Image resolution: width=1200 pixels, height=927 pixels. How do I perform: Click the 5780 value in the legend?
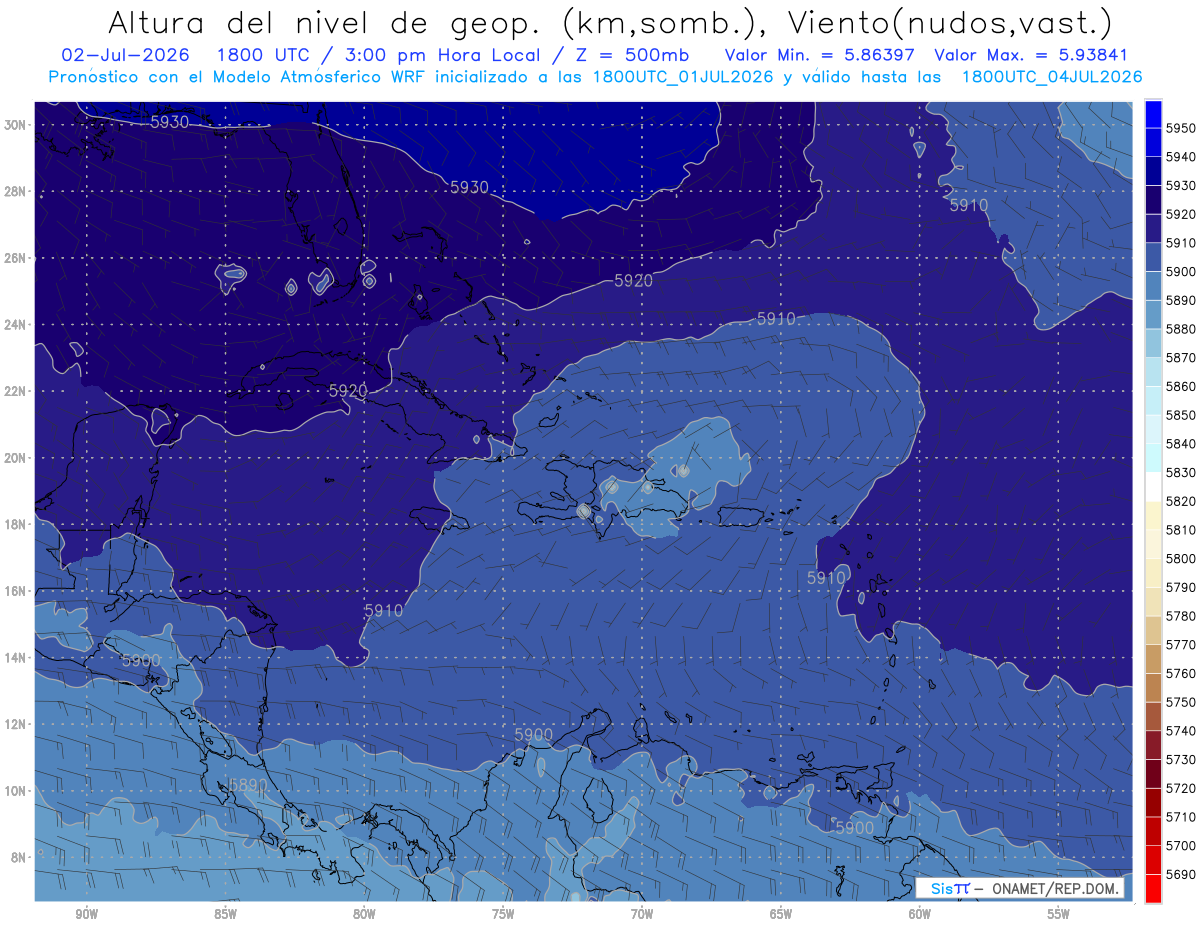1180,616
